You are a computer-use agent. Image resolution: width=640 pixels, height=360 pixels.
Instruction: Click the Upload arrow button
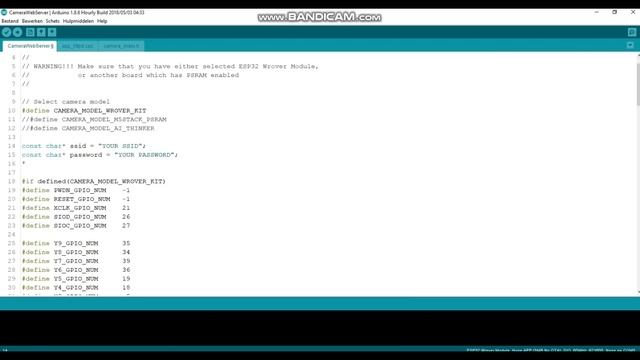(x=18, y=32)
